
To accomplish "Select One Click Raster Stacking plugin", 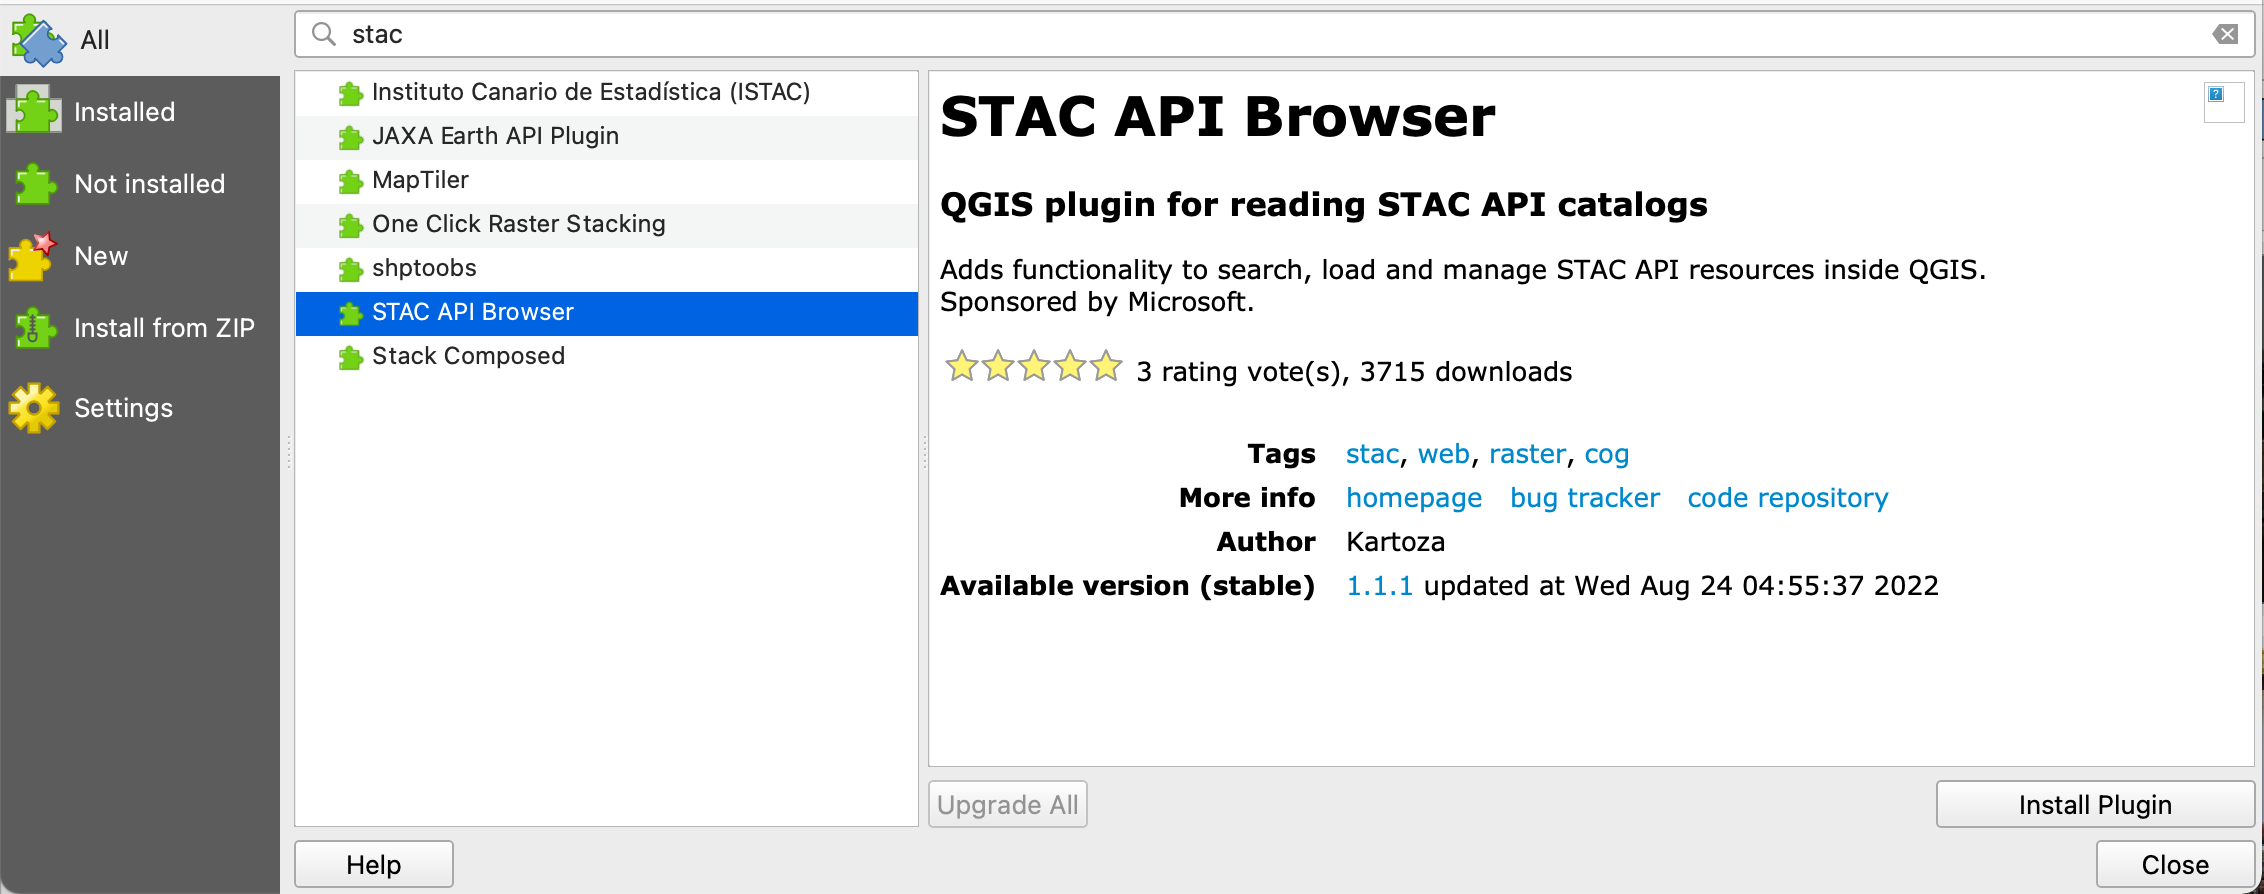I will [x=607, y=225].
